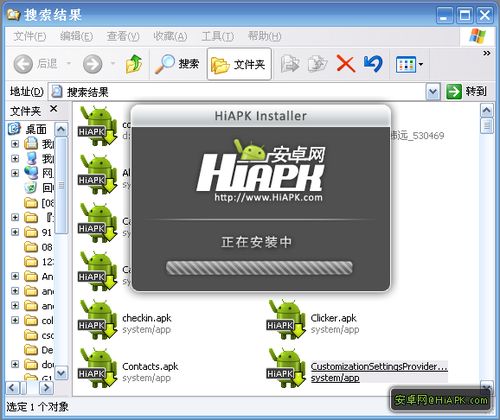Click the Contacts.apk file name
Image resolution: width=500 pixels, height=420 pixels.
coord(150,366)
